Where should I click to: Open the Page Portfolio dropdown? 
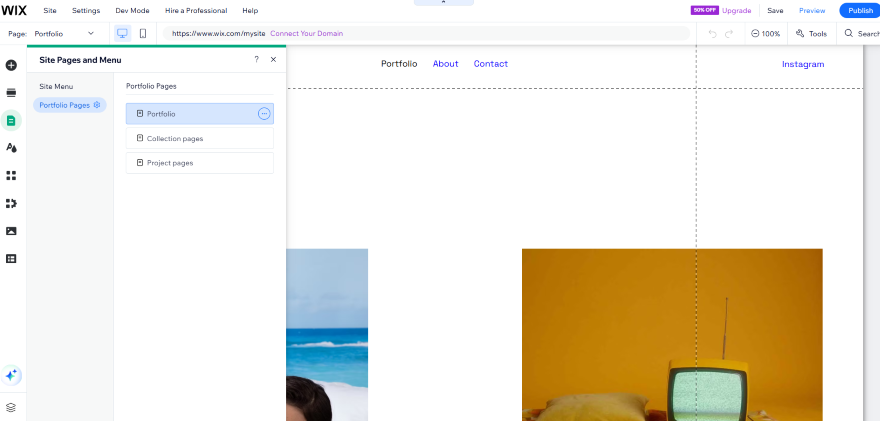point(65,34)
